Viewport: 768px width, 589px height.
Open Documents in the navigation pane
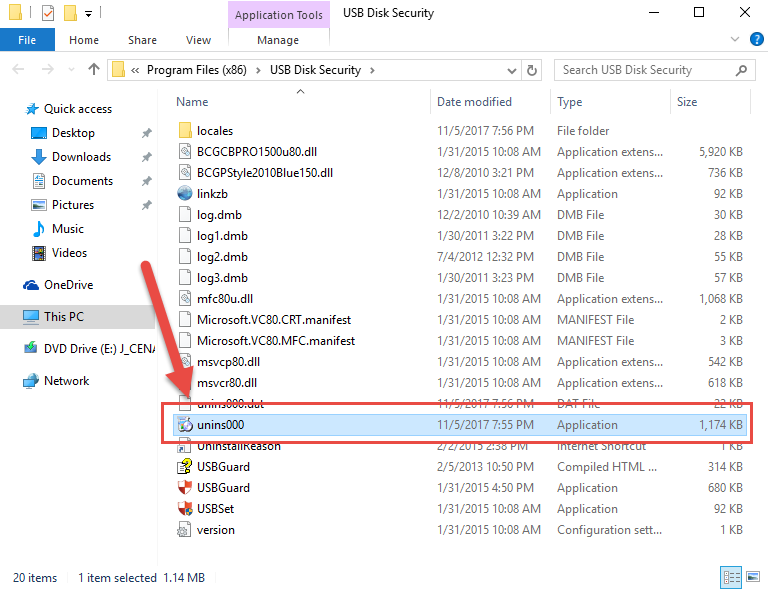[x=82, y=181]
